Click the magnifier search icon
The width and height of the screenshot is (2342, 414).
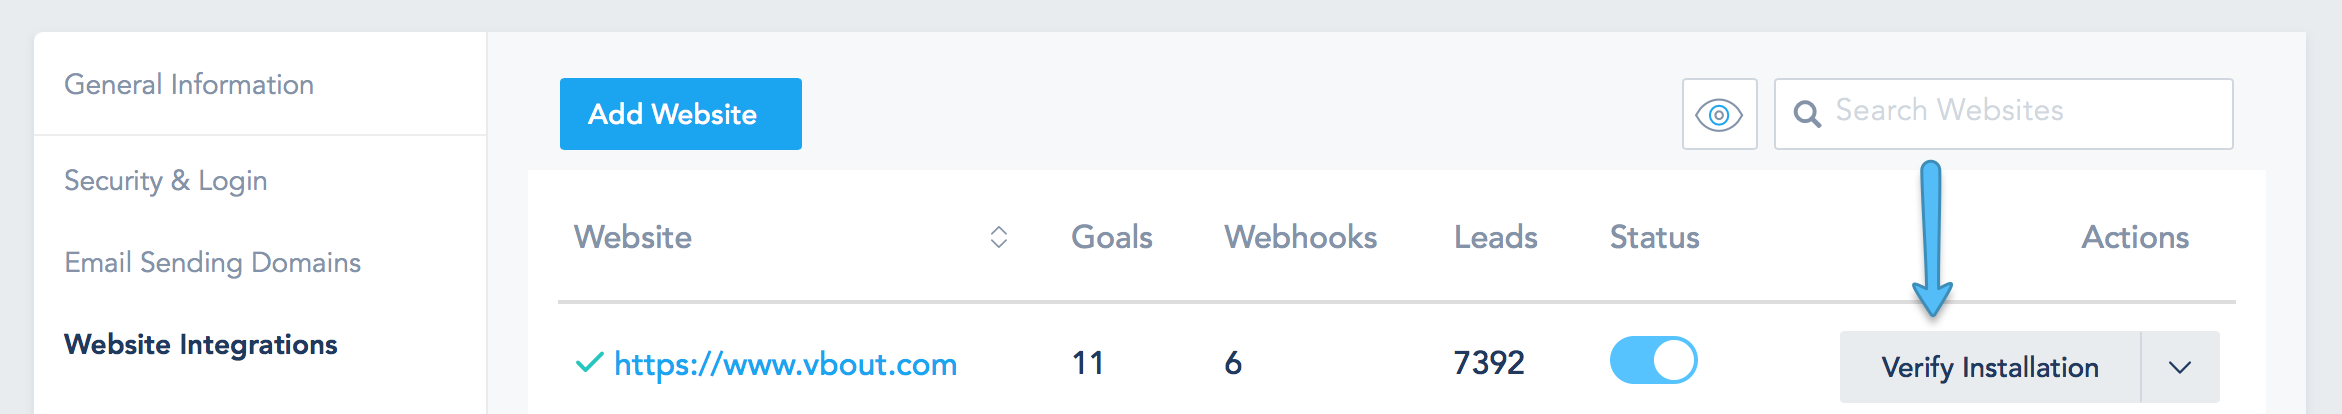(1807, 114)
